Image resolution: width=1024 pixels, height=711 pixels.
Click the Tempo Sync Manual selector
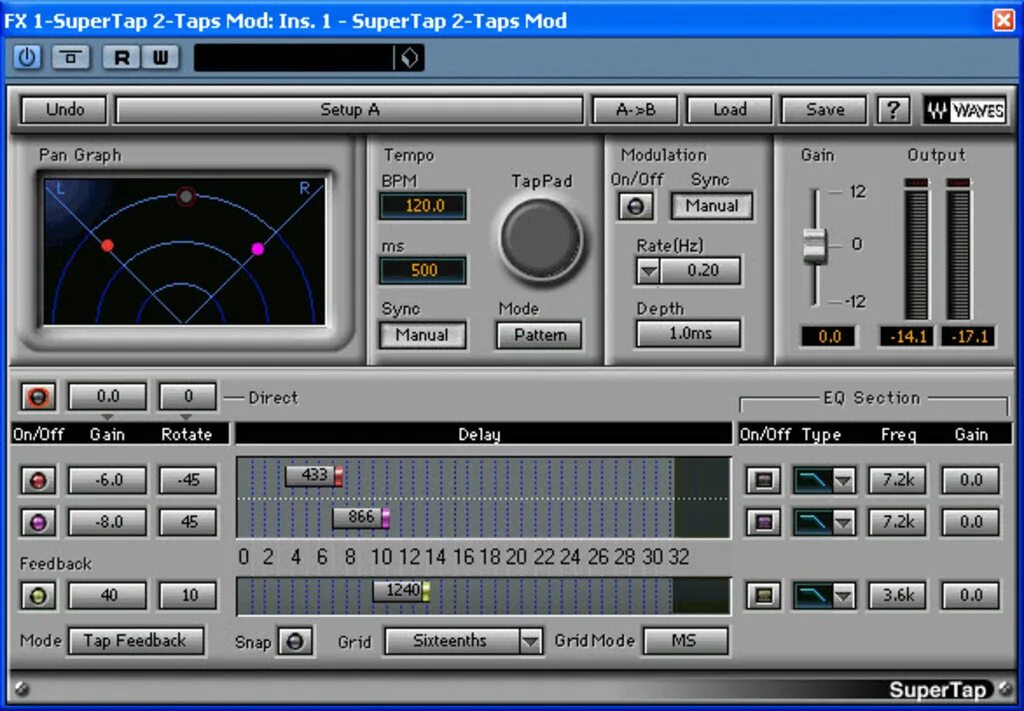coord(423,335)
